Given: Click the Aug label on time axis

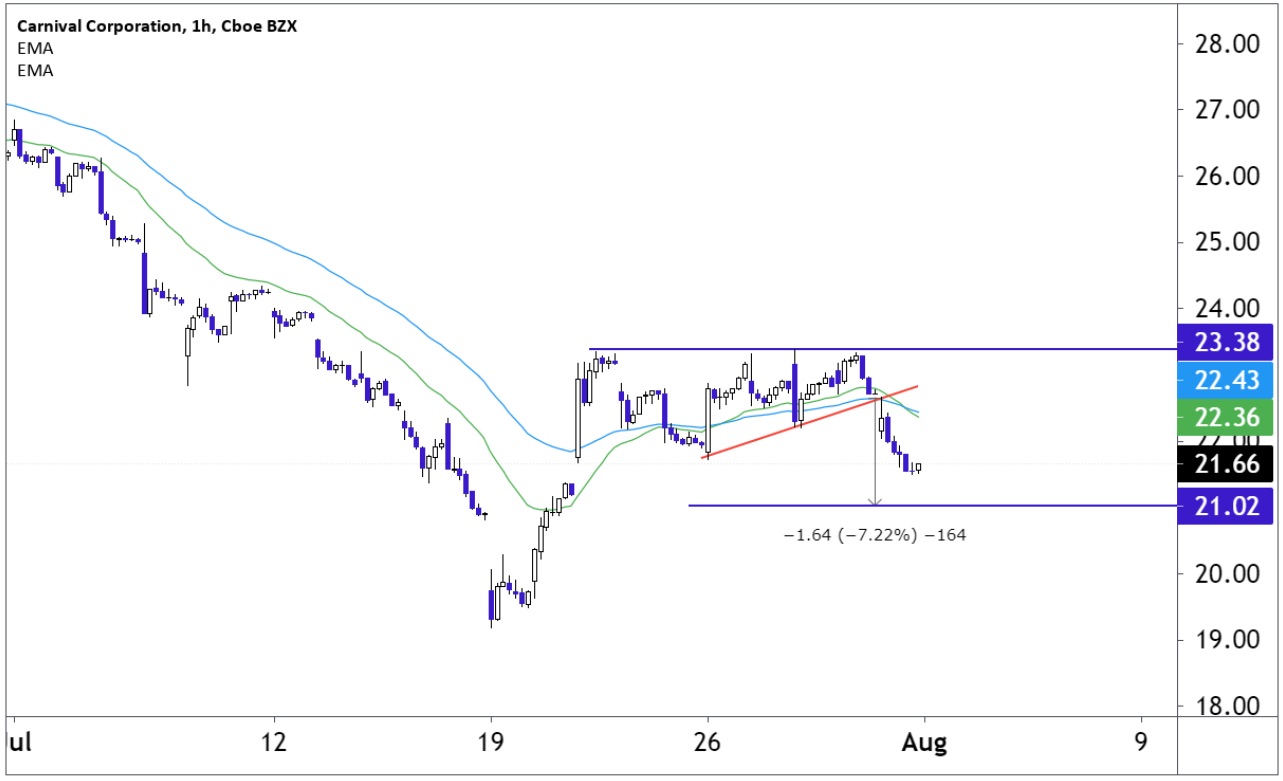Looking at the screenshot, I should [x=924, y=742].
